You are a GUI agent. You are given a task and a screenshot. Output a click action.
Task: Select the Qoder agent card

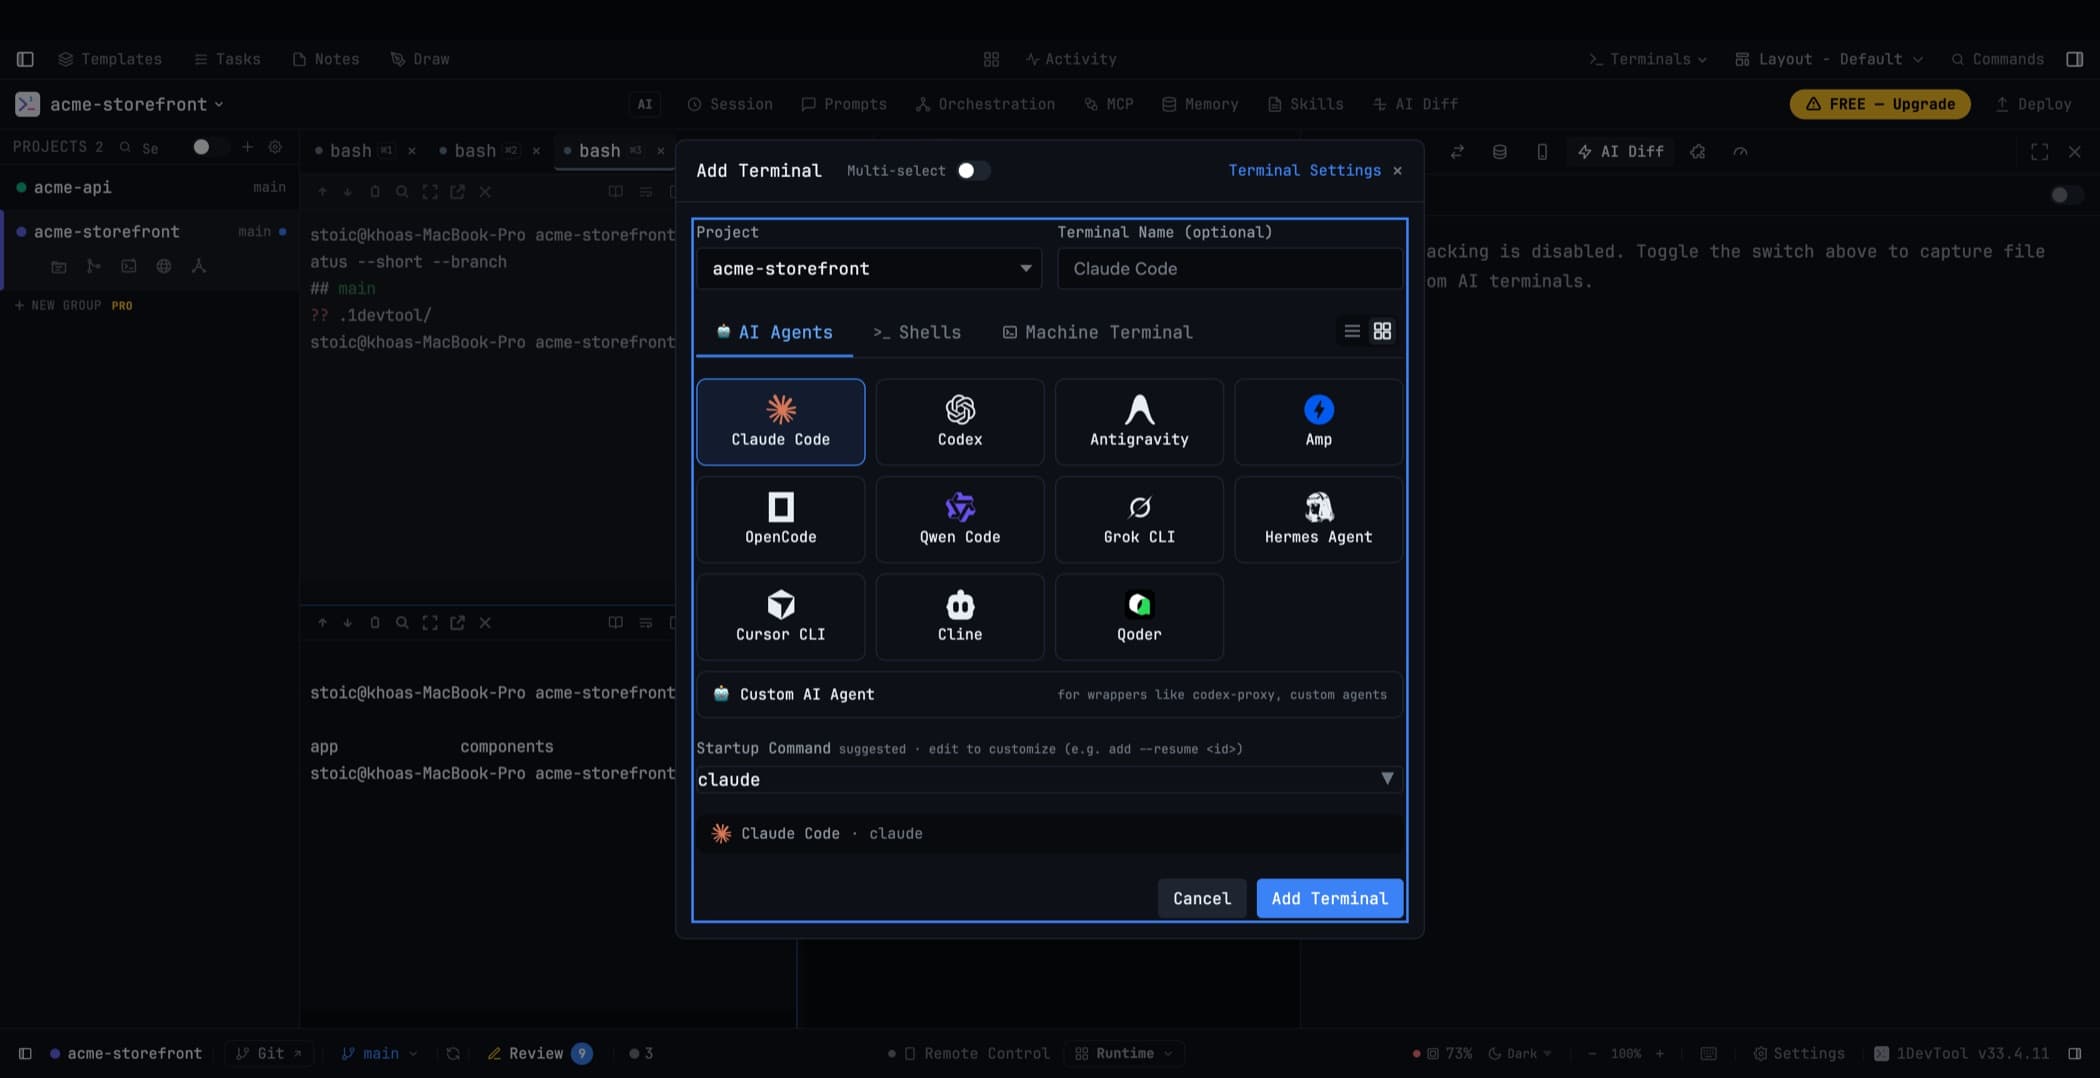click(1139, 616)
